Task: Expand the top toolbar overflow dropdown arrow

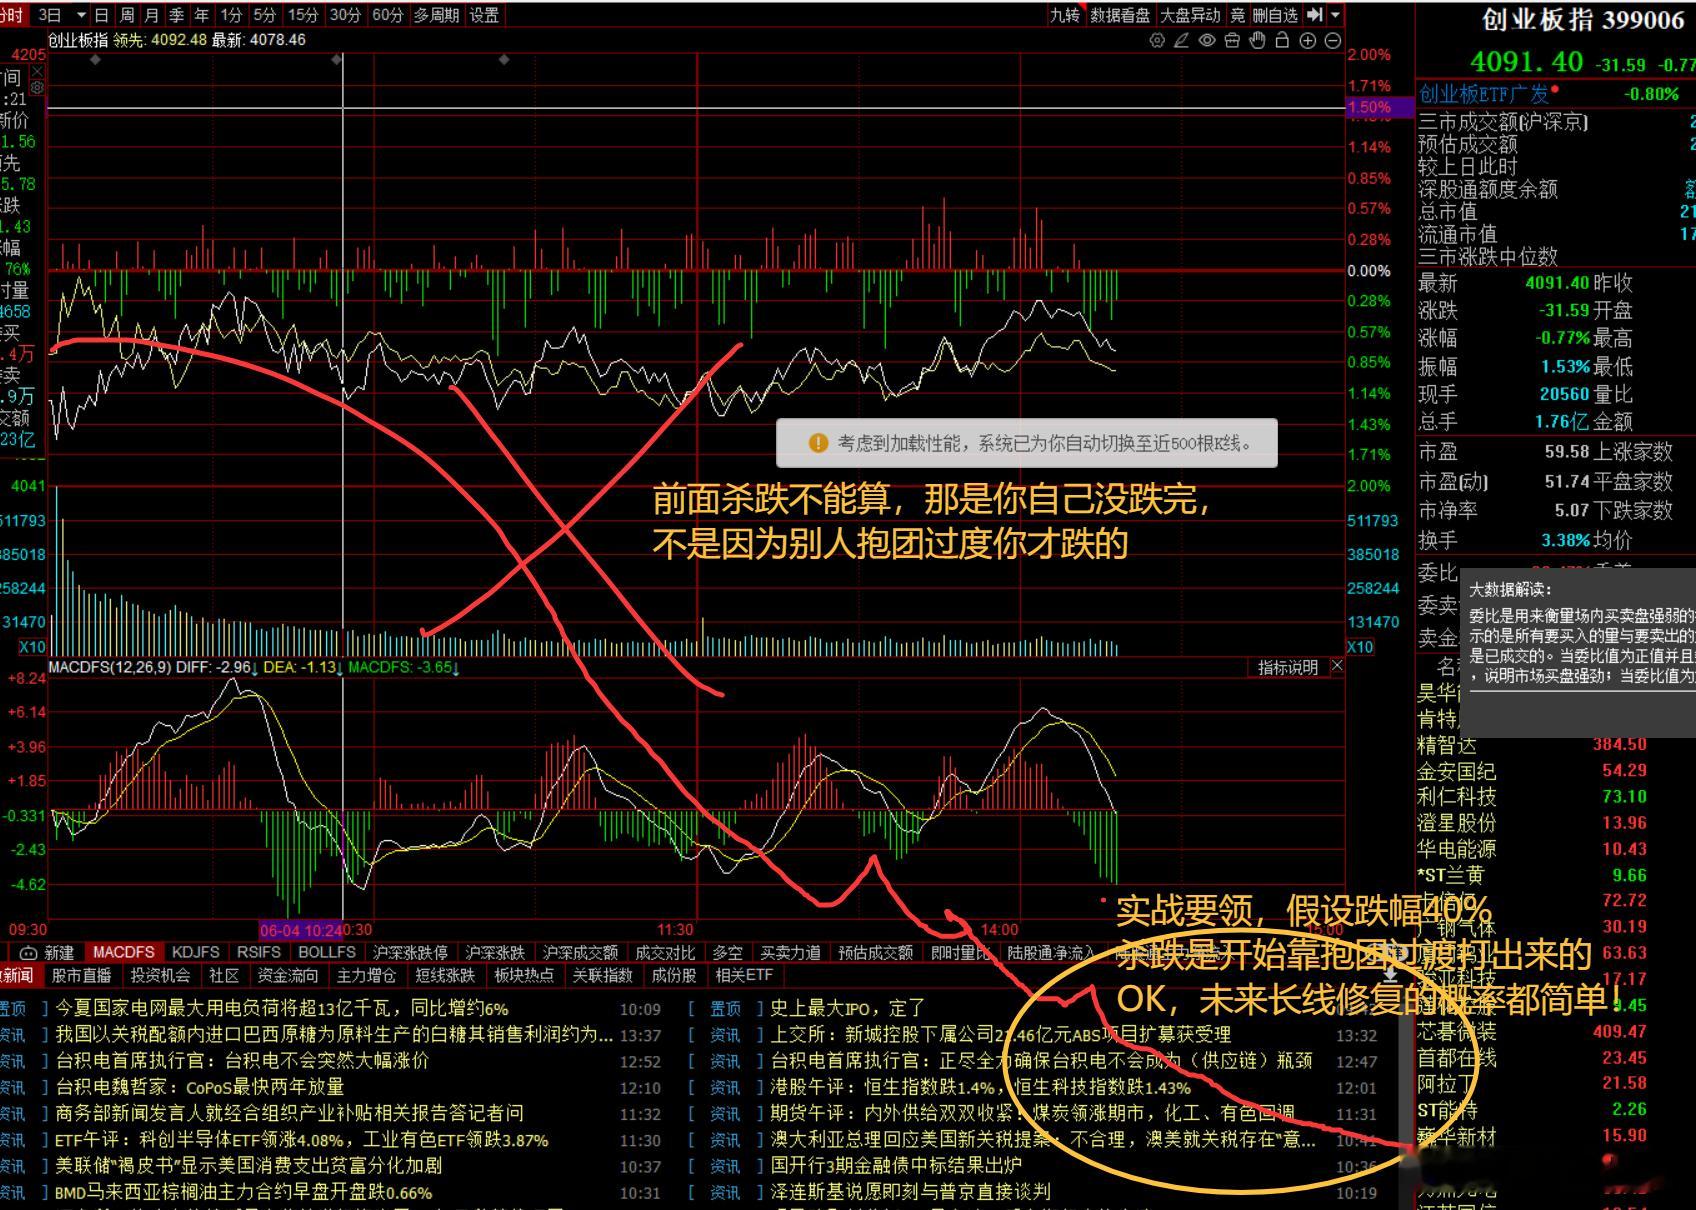Action: (x=1334, y=15)
